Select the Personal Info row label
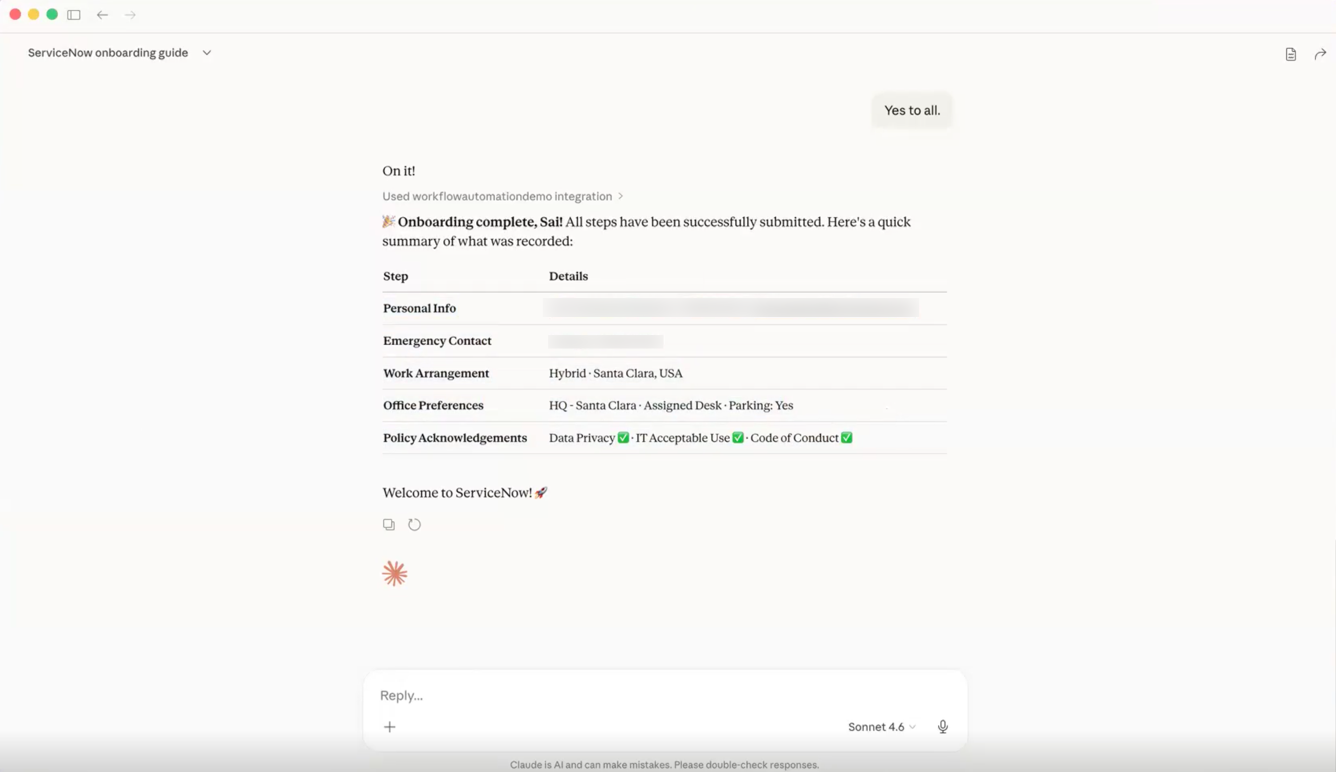Viewport: 1336px width, 772px height. pos(419,308)
